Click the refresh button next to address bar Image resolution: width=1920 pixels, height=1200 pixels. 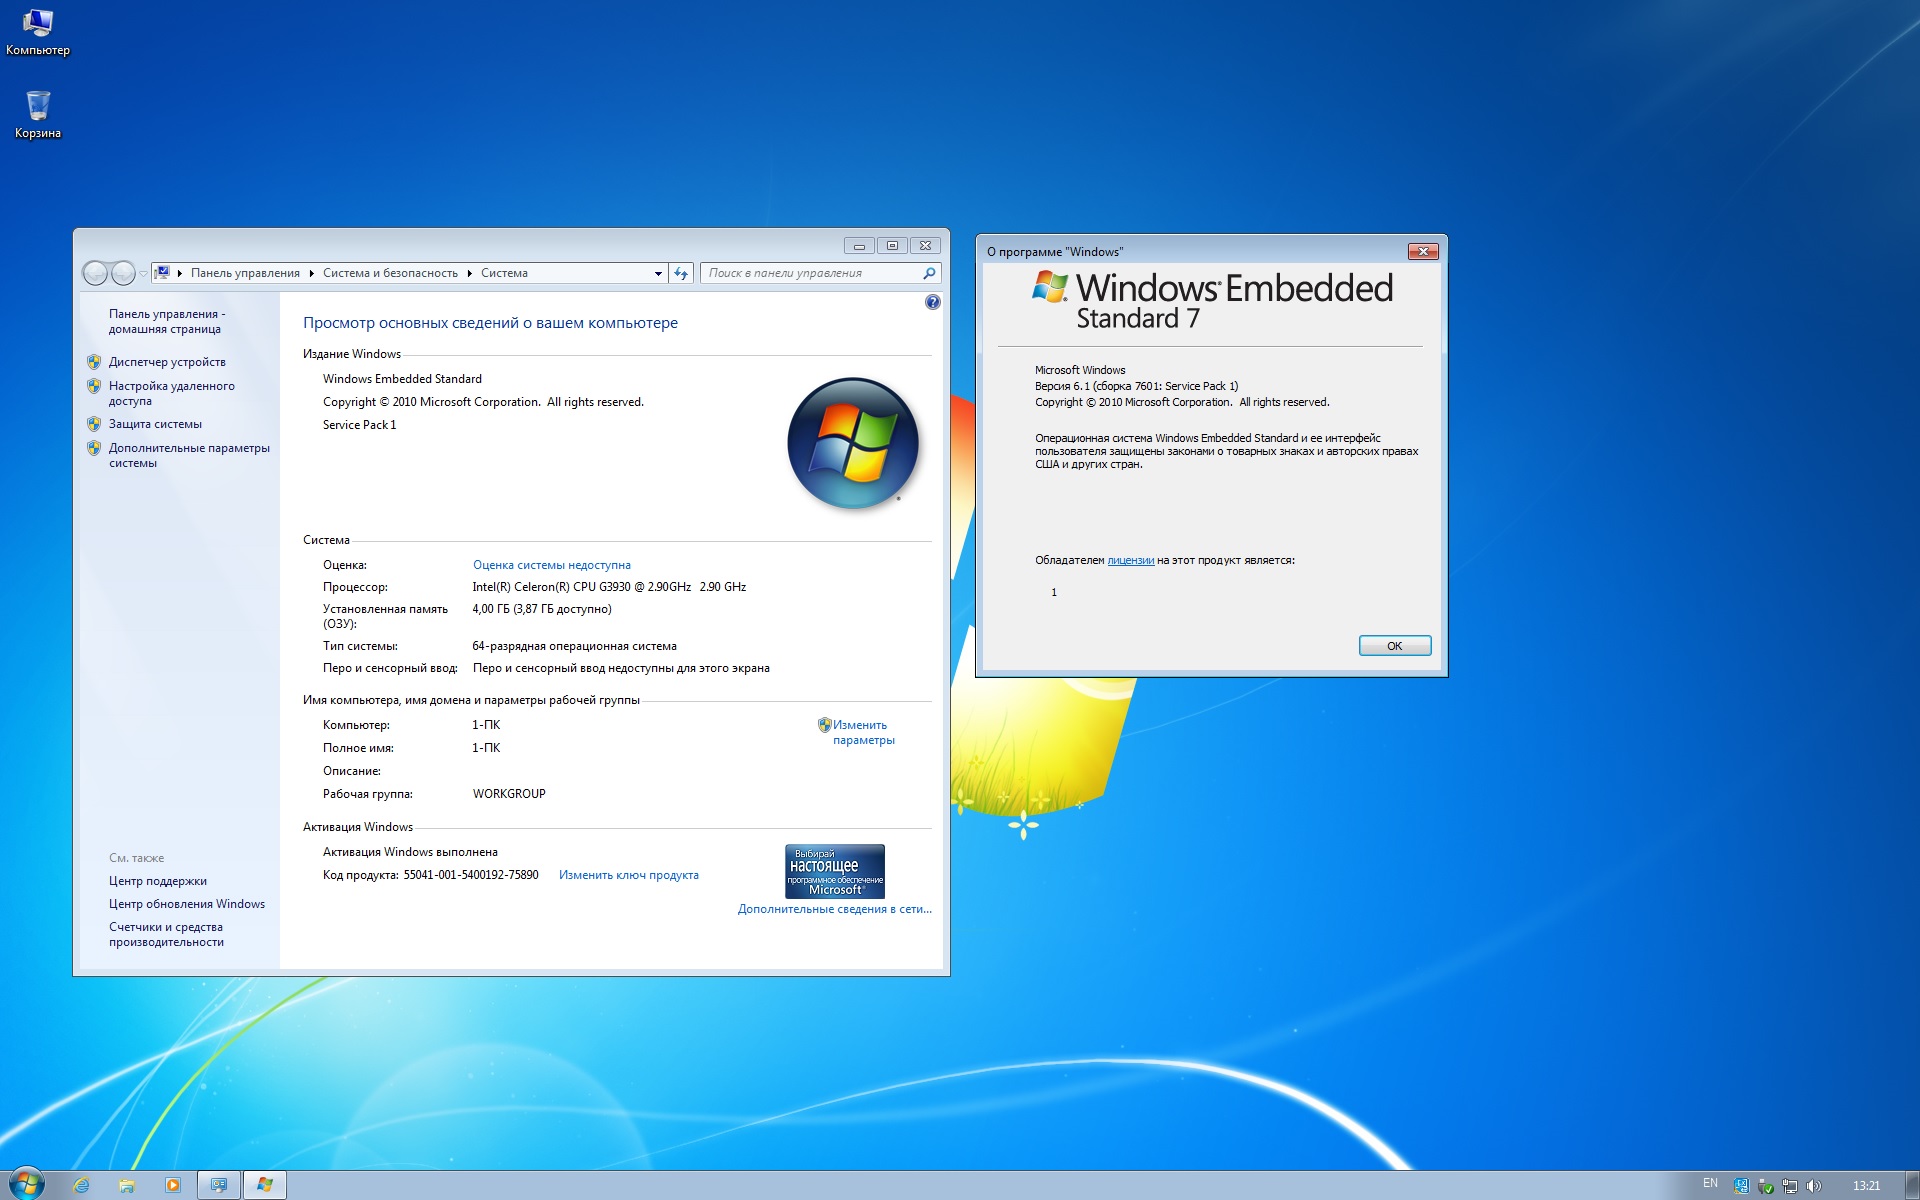tap(681, 273)
